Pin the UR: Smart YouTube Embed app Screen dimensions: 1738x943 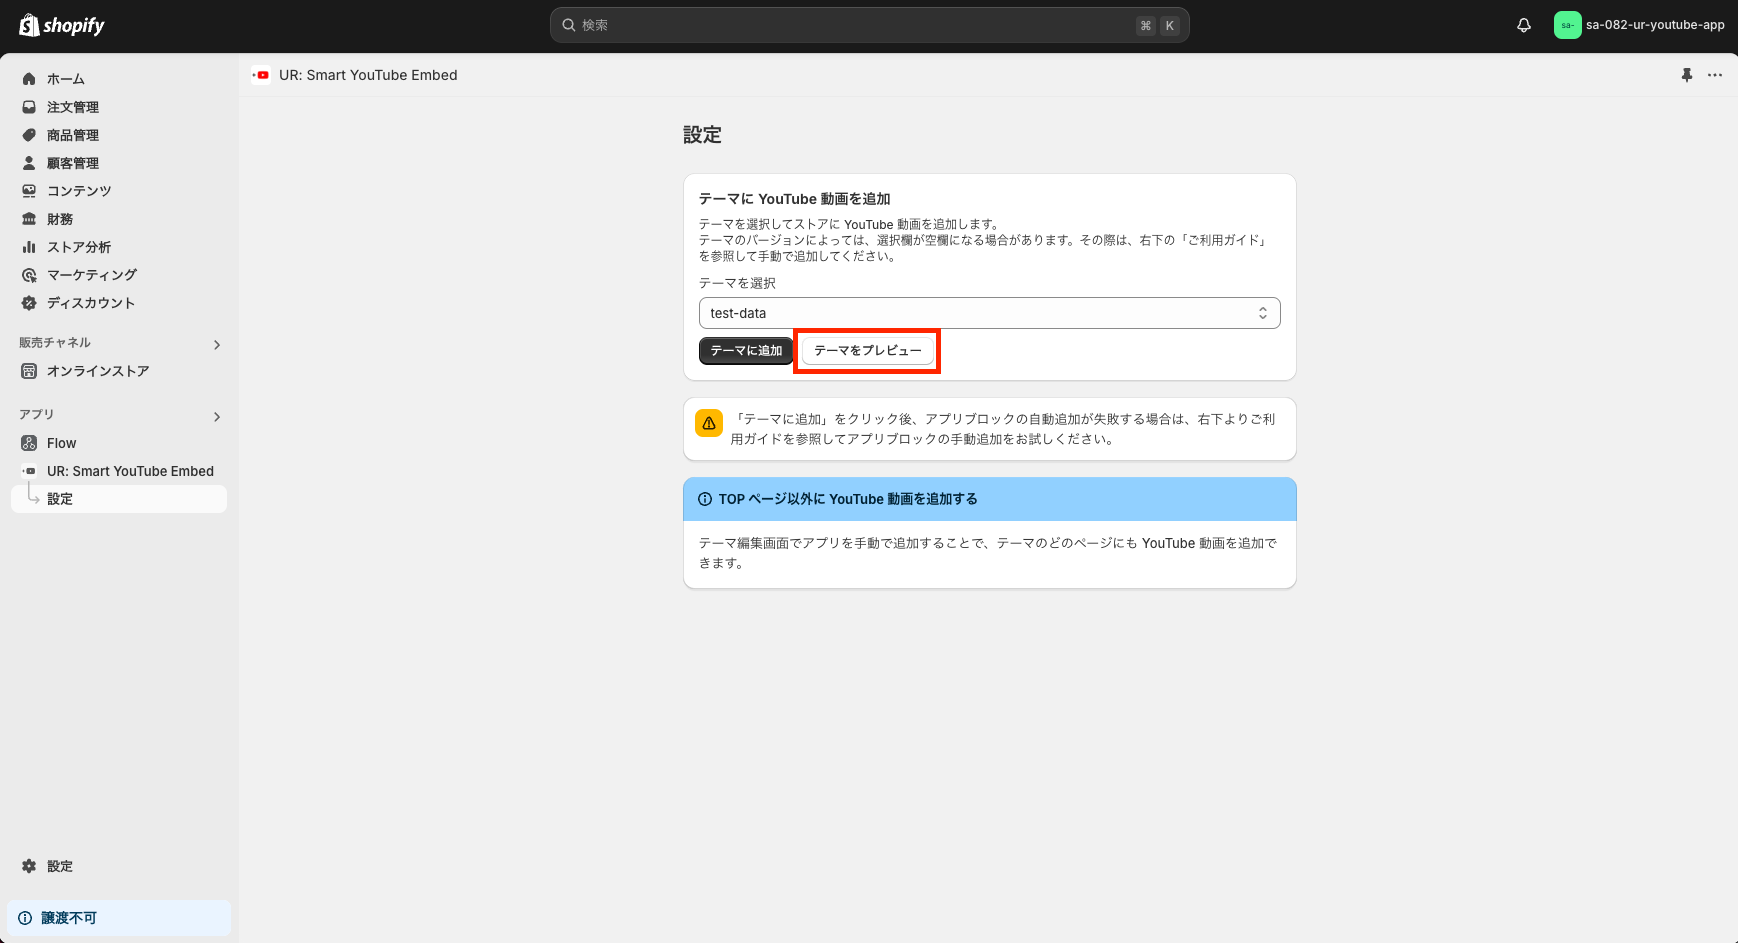pos(1687,75)
